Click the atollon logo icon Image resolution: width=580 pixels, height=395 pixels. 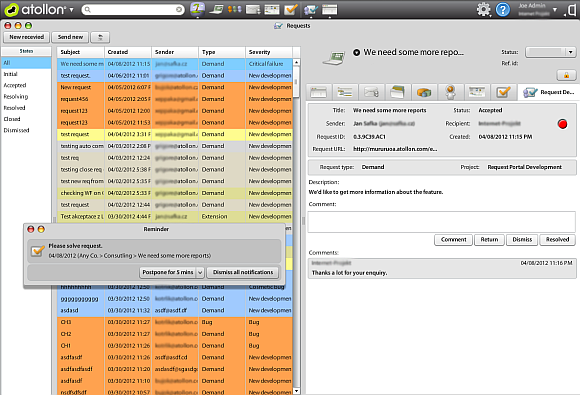(11, 10)
